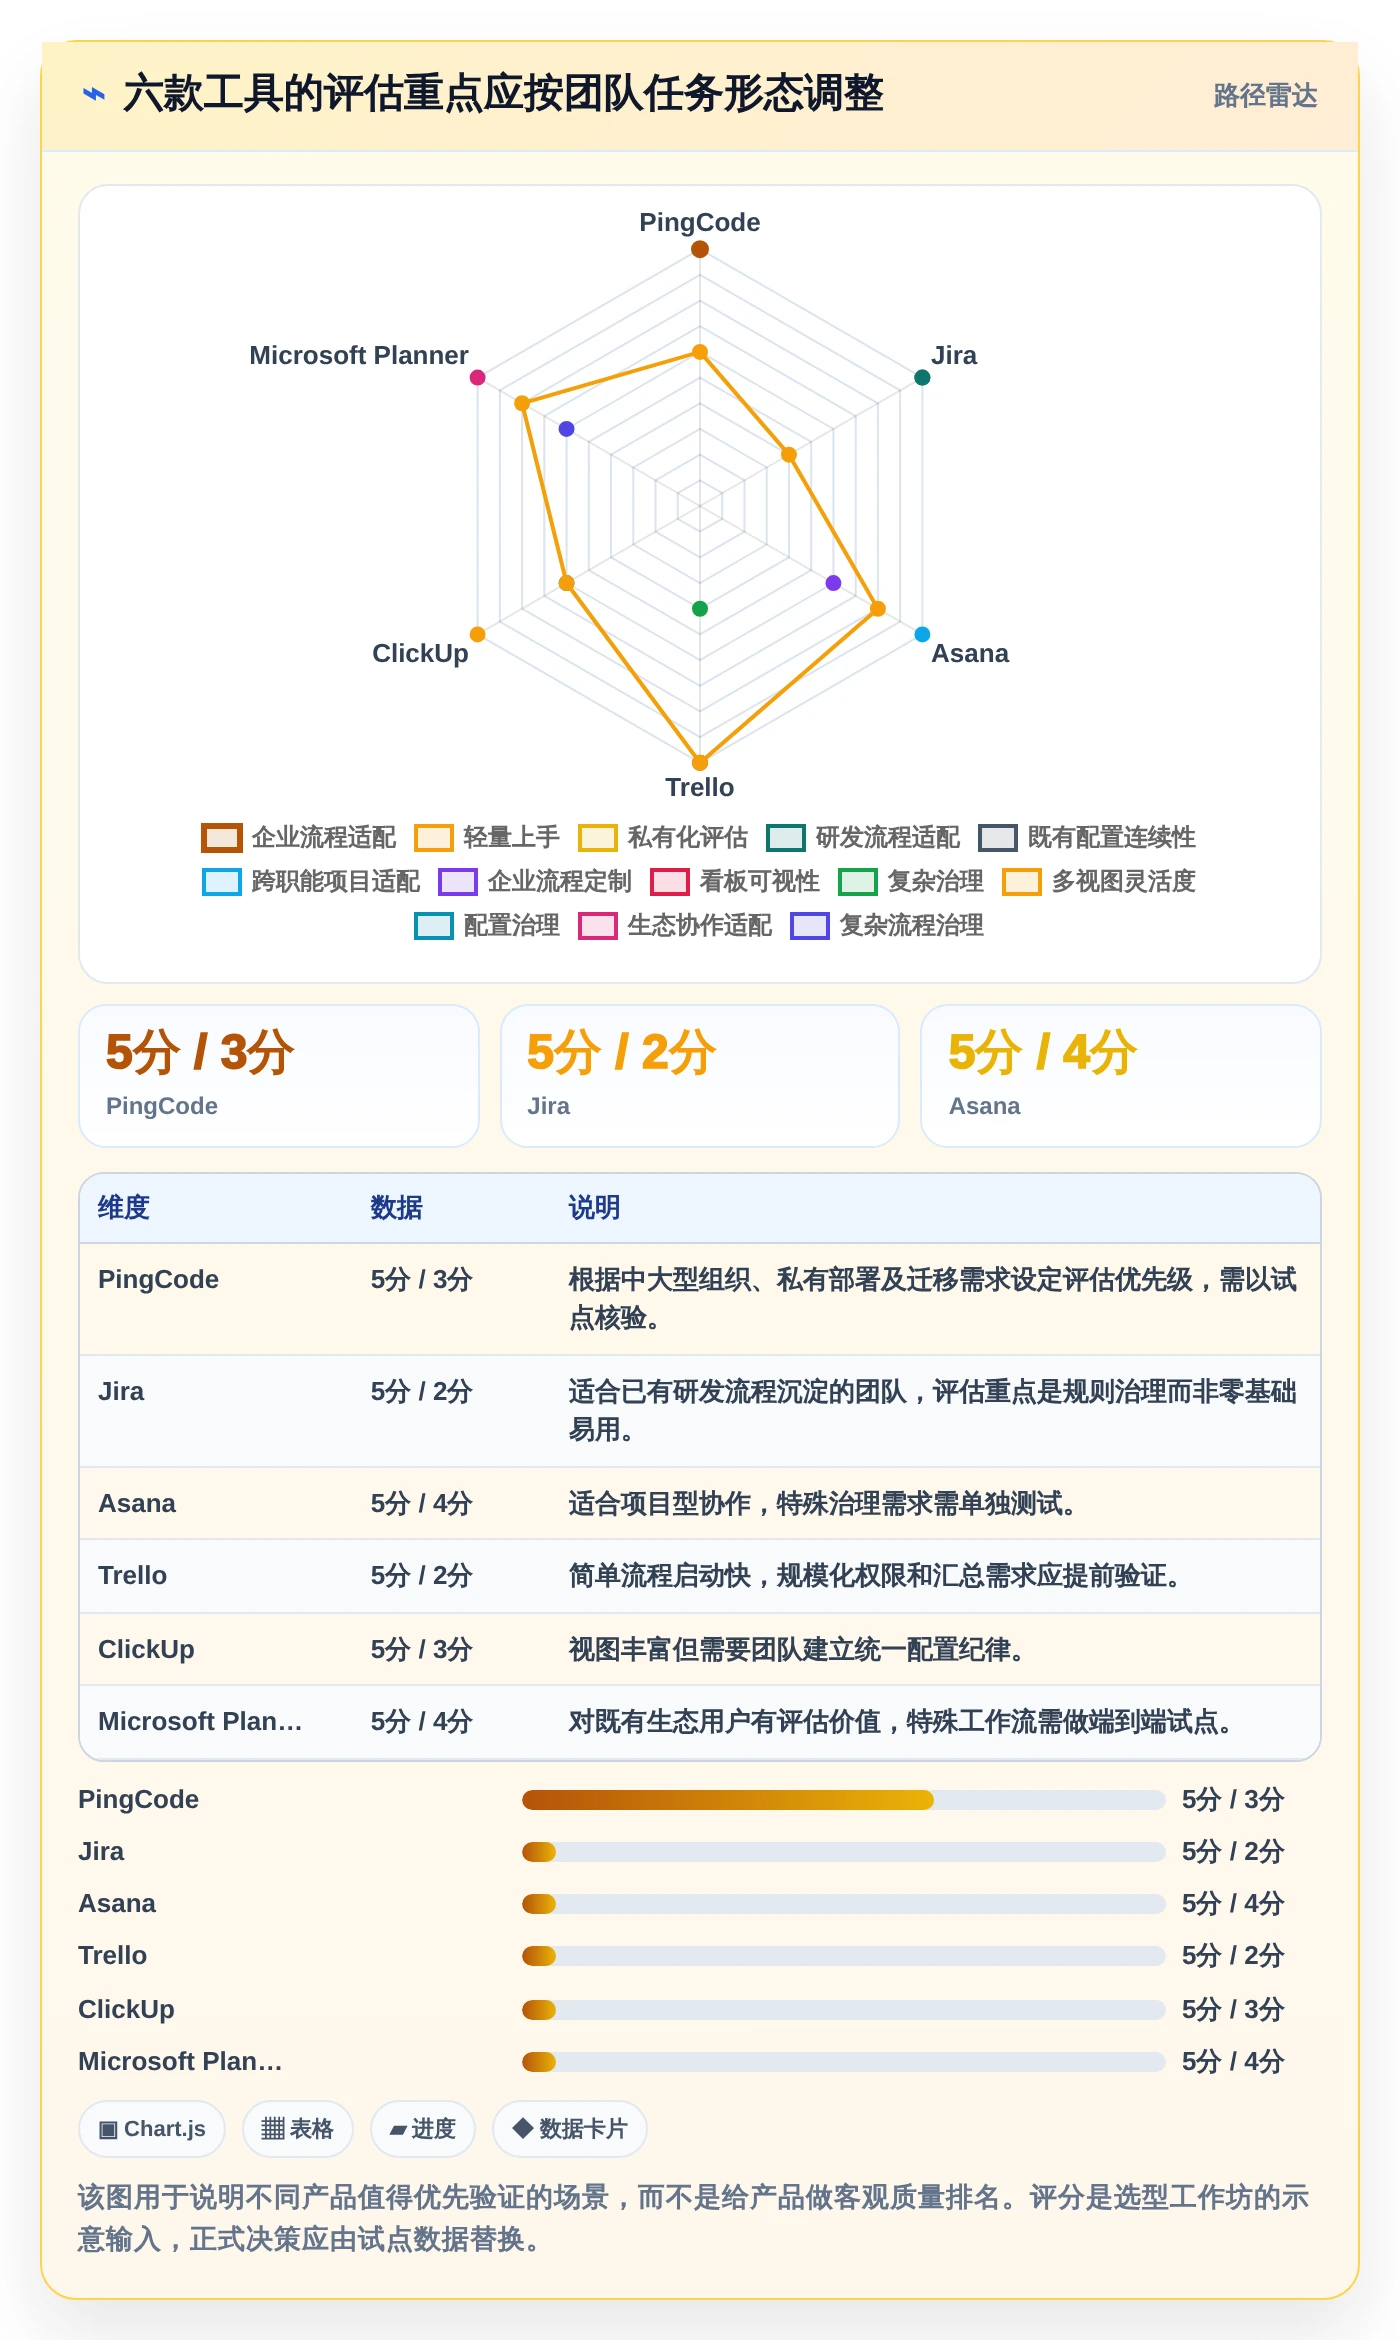
Task: Click the 说明 column header
Action: click(595, 1207)
